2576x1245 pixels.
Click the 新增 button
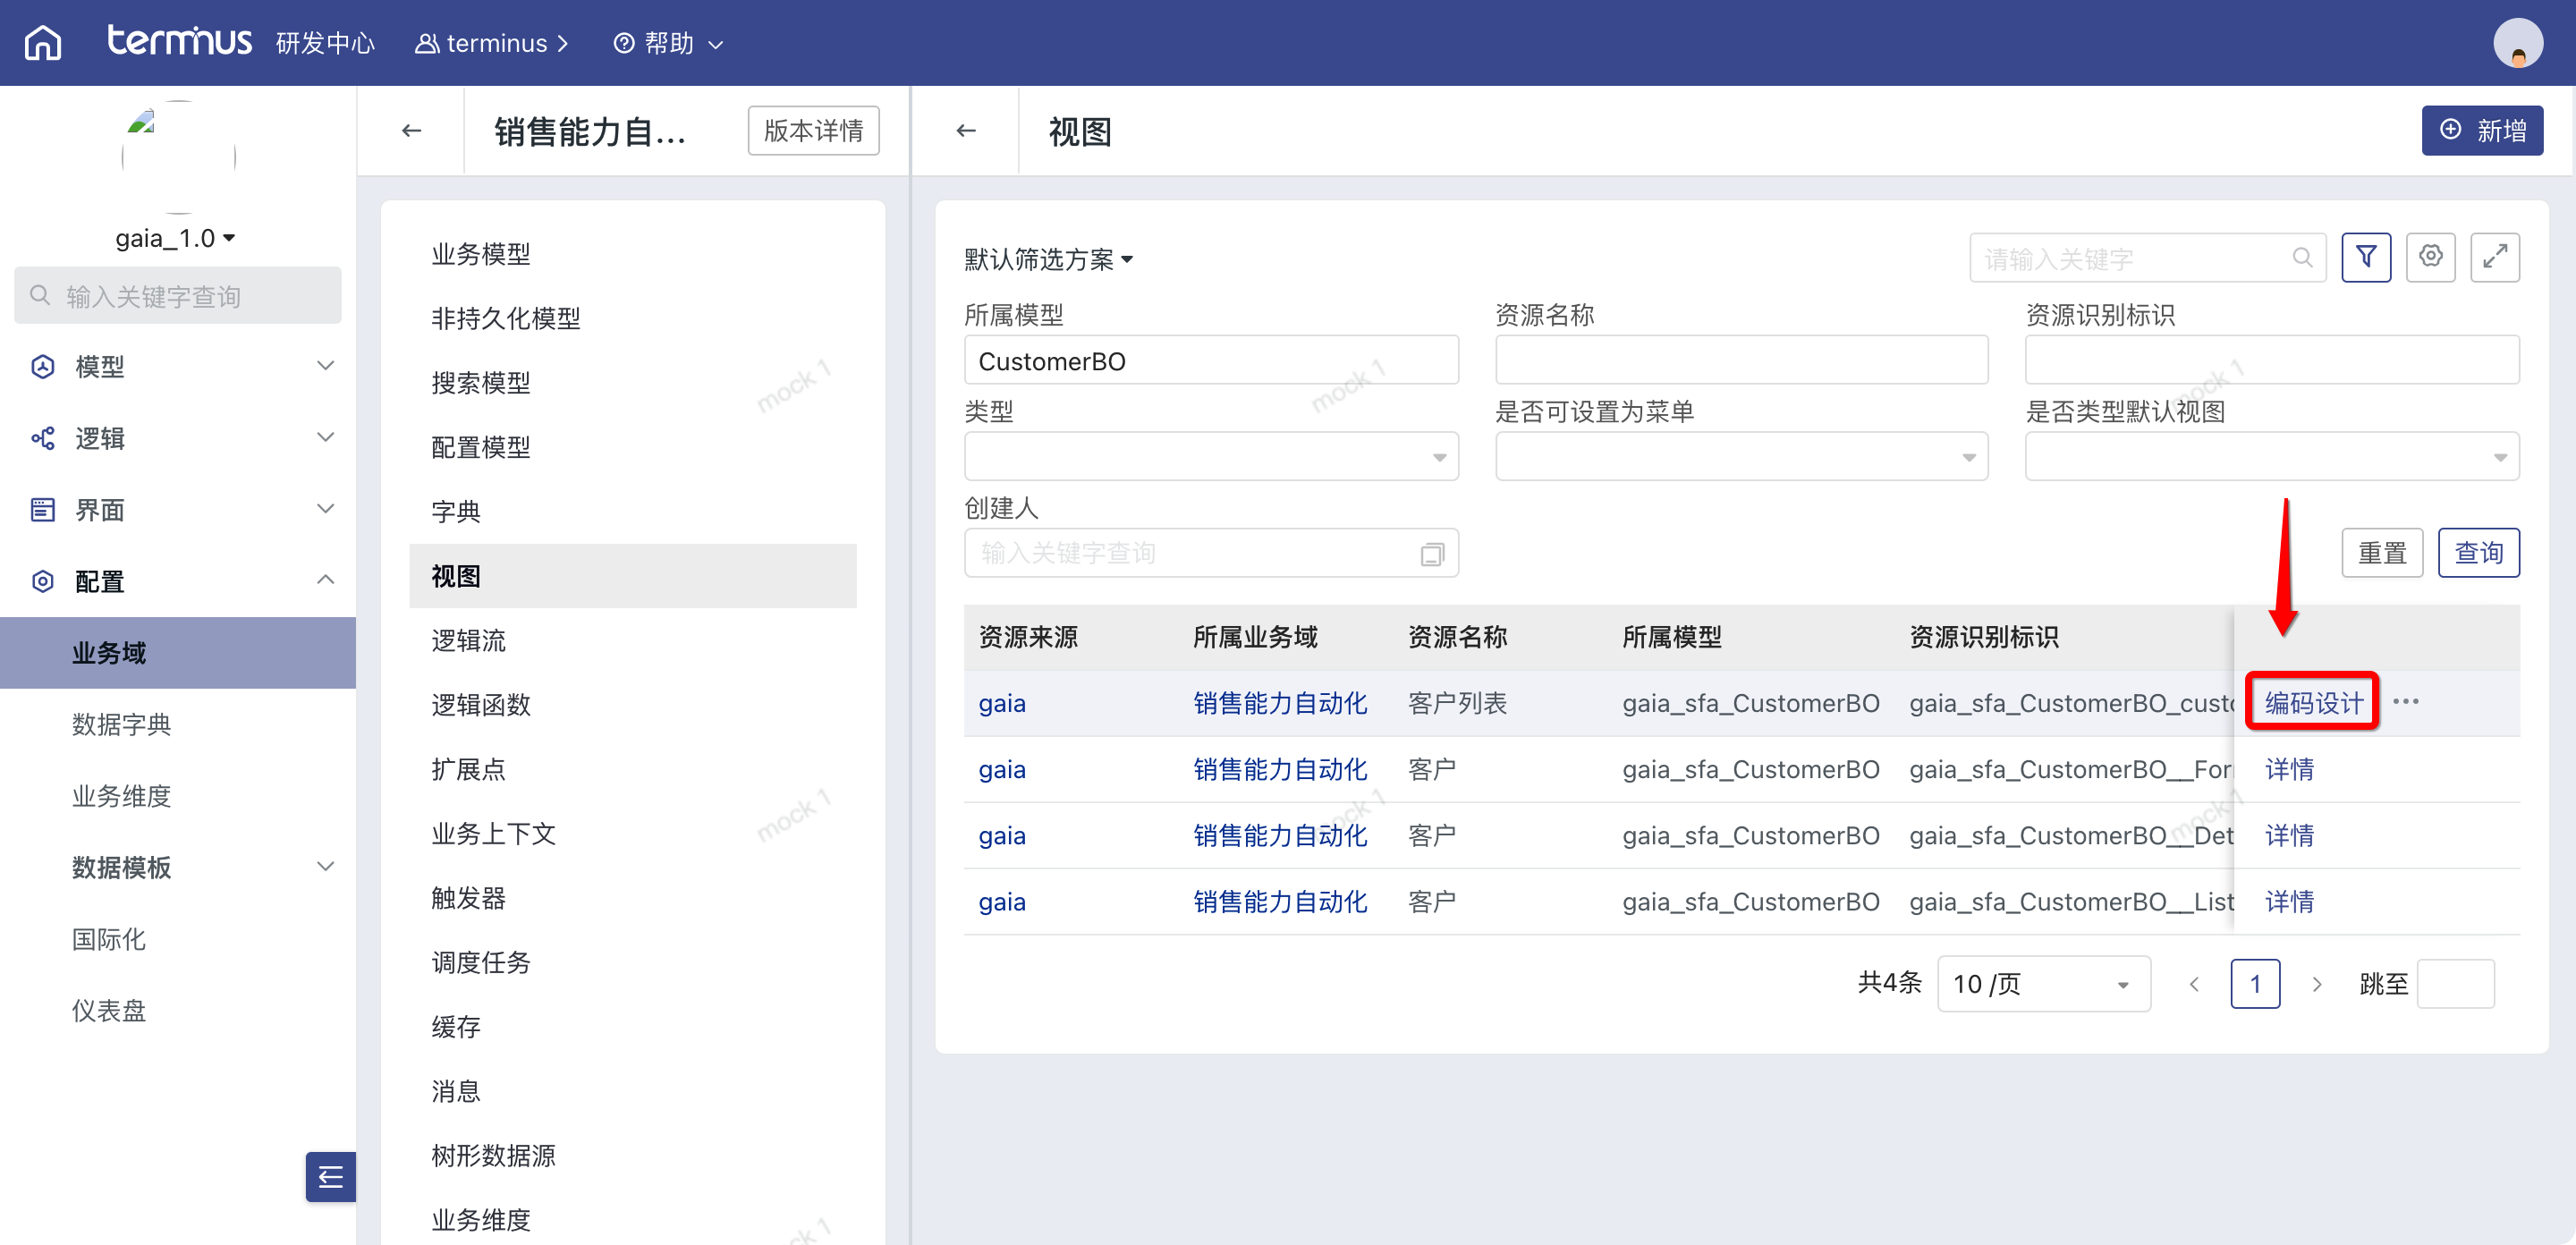coord(2481,131)
